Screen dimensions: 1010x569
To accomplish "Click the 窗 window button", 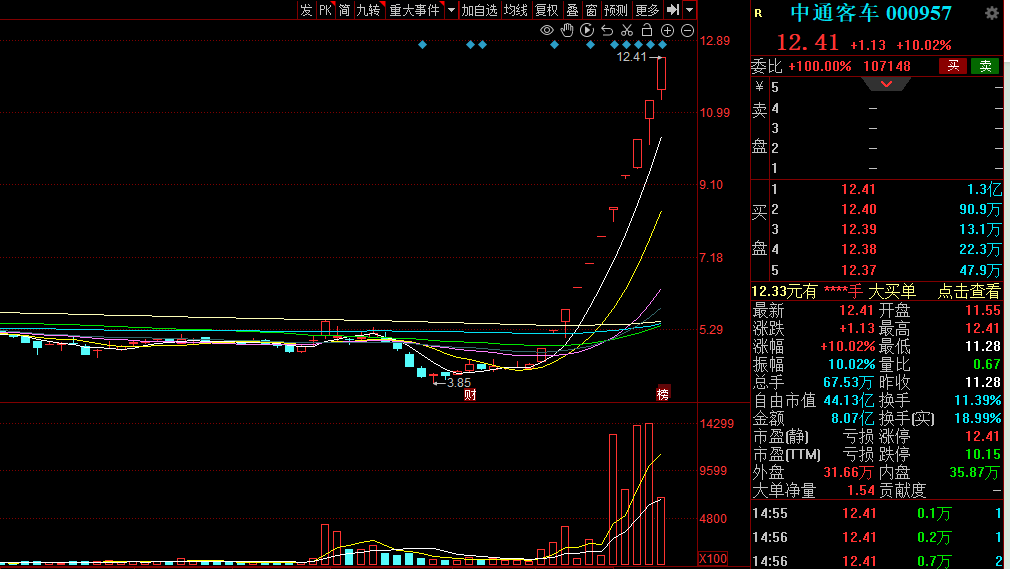I will (x=591, y=10).
